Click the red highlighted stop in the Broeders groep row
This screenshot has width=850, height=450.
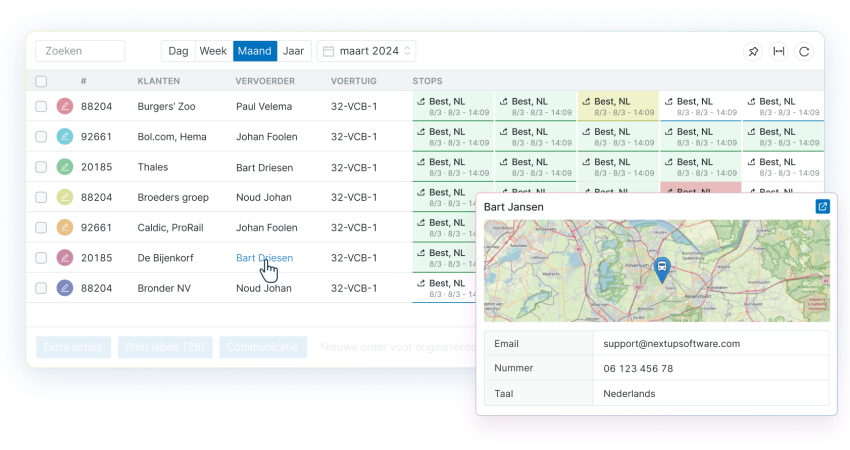click(700, 188)
